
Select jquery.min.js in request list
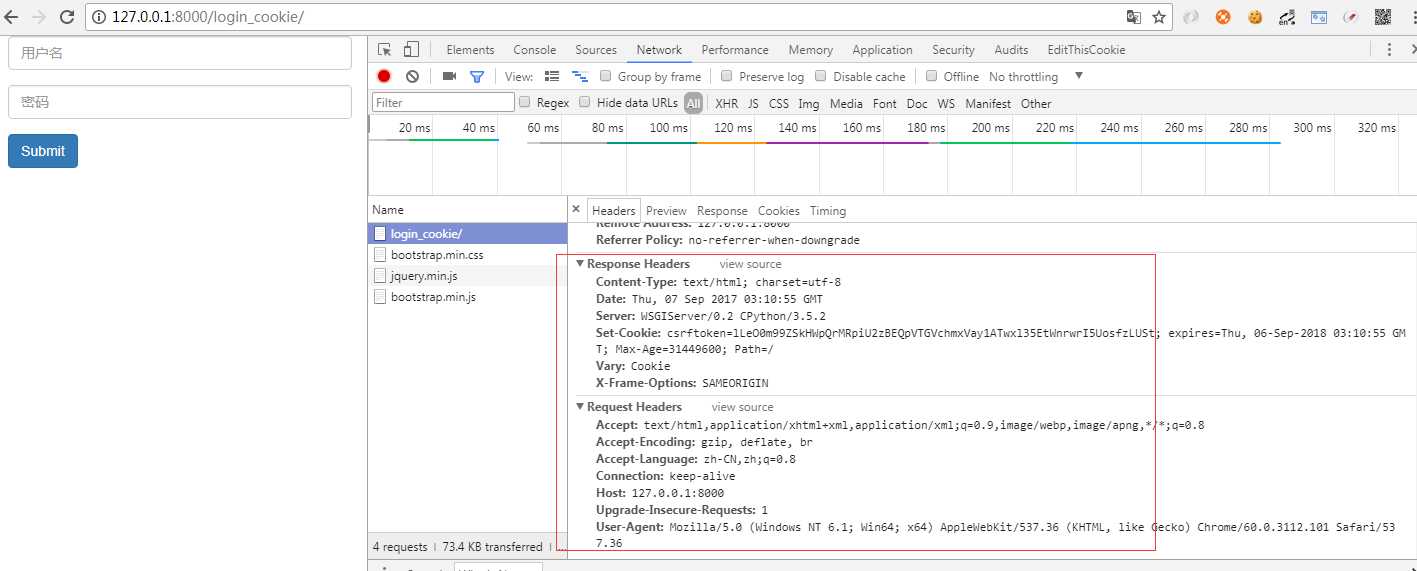tap(467, 276)
